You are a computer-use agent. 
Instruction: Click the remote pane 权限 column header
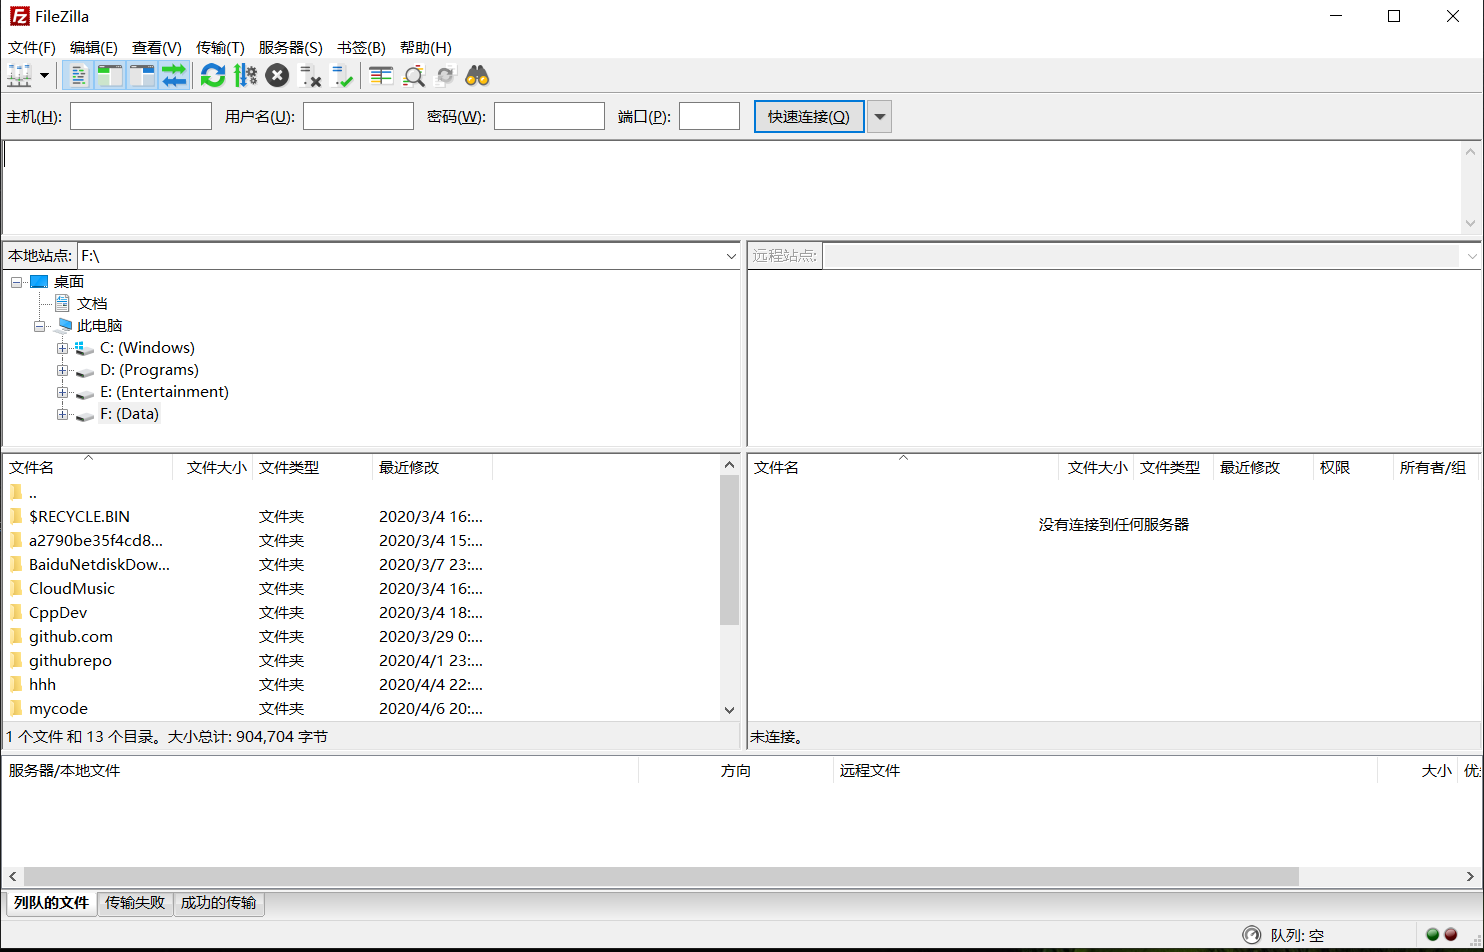(1352, 467)
